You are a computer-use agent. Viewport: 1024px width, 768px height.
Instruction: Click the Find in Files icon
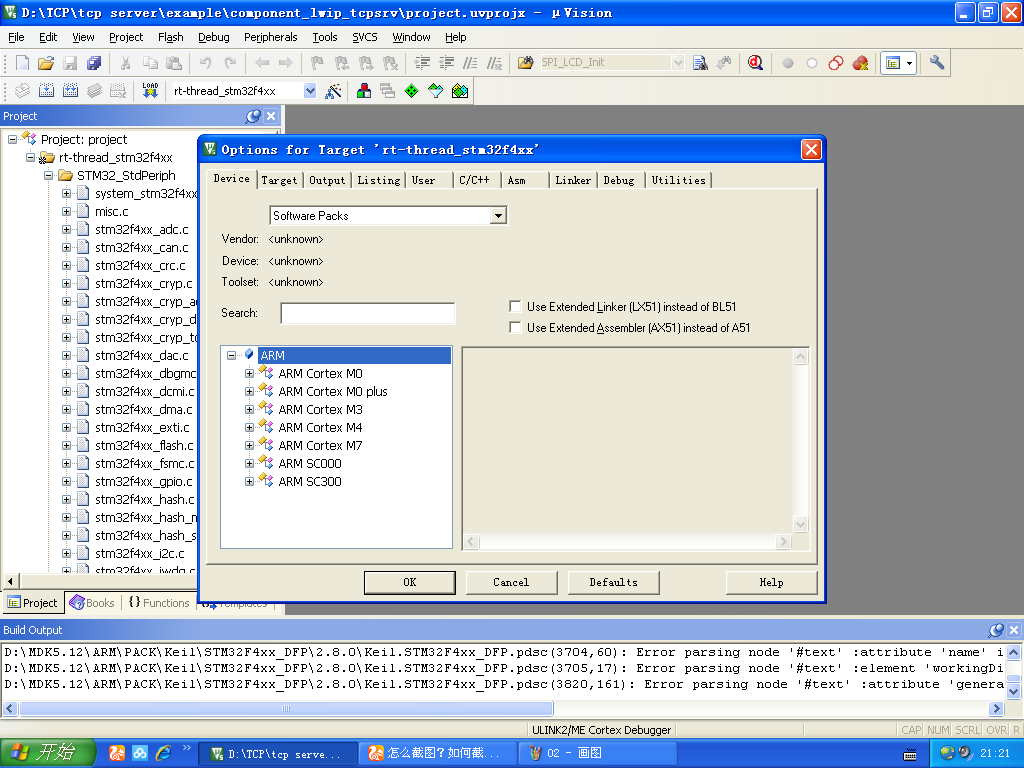click(525, 63)
